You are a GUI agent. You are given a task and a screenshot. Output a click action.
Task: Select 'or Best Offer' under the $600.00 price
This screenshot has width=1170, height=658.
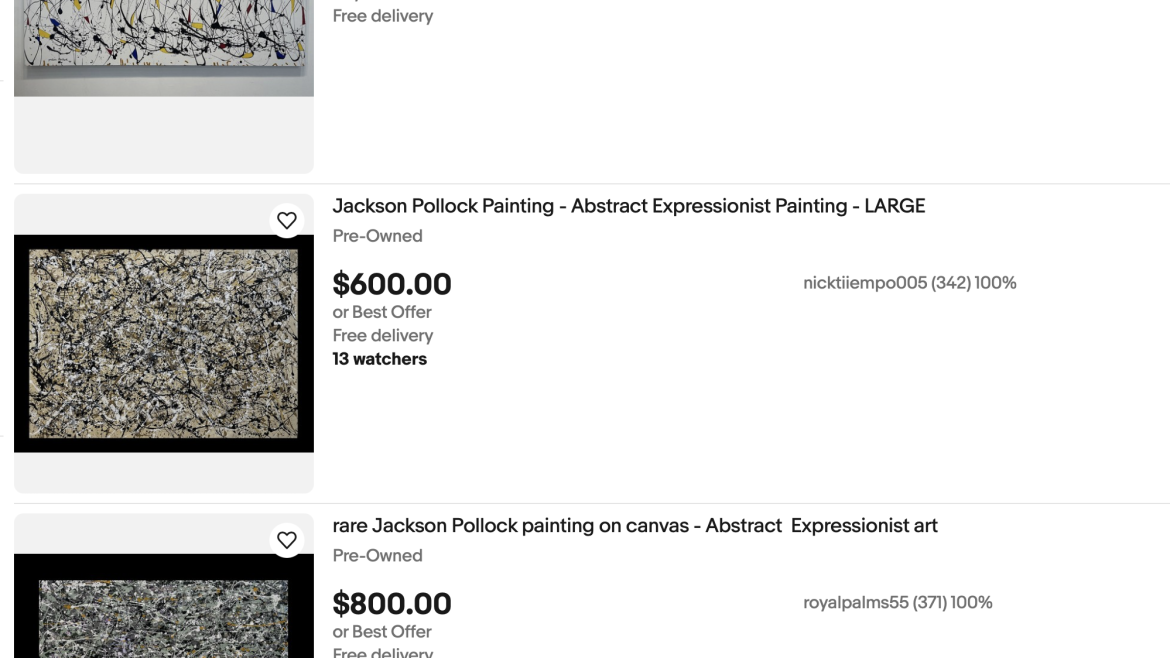[382, 312]
